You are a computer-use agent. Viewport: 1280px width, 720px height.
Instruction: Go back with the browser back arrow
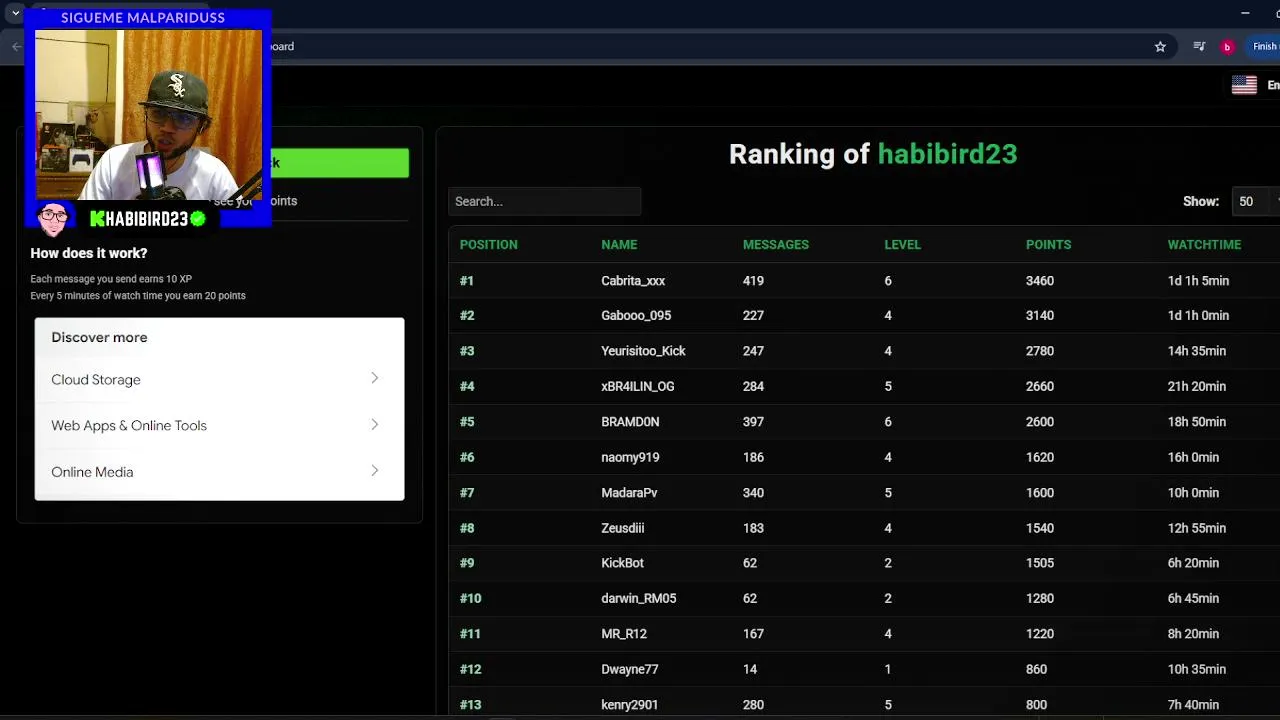coord(16,46)
